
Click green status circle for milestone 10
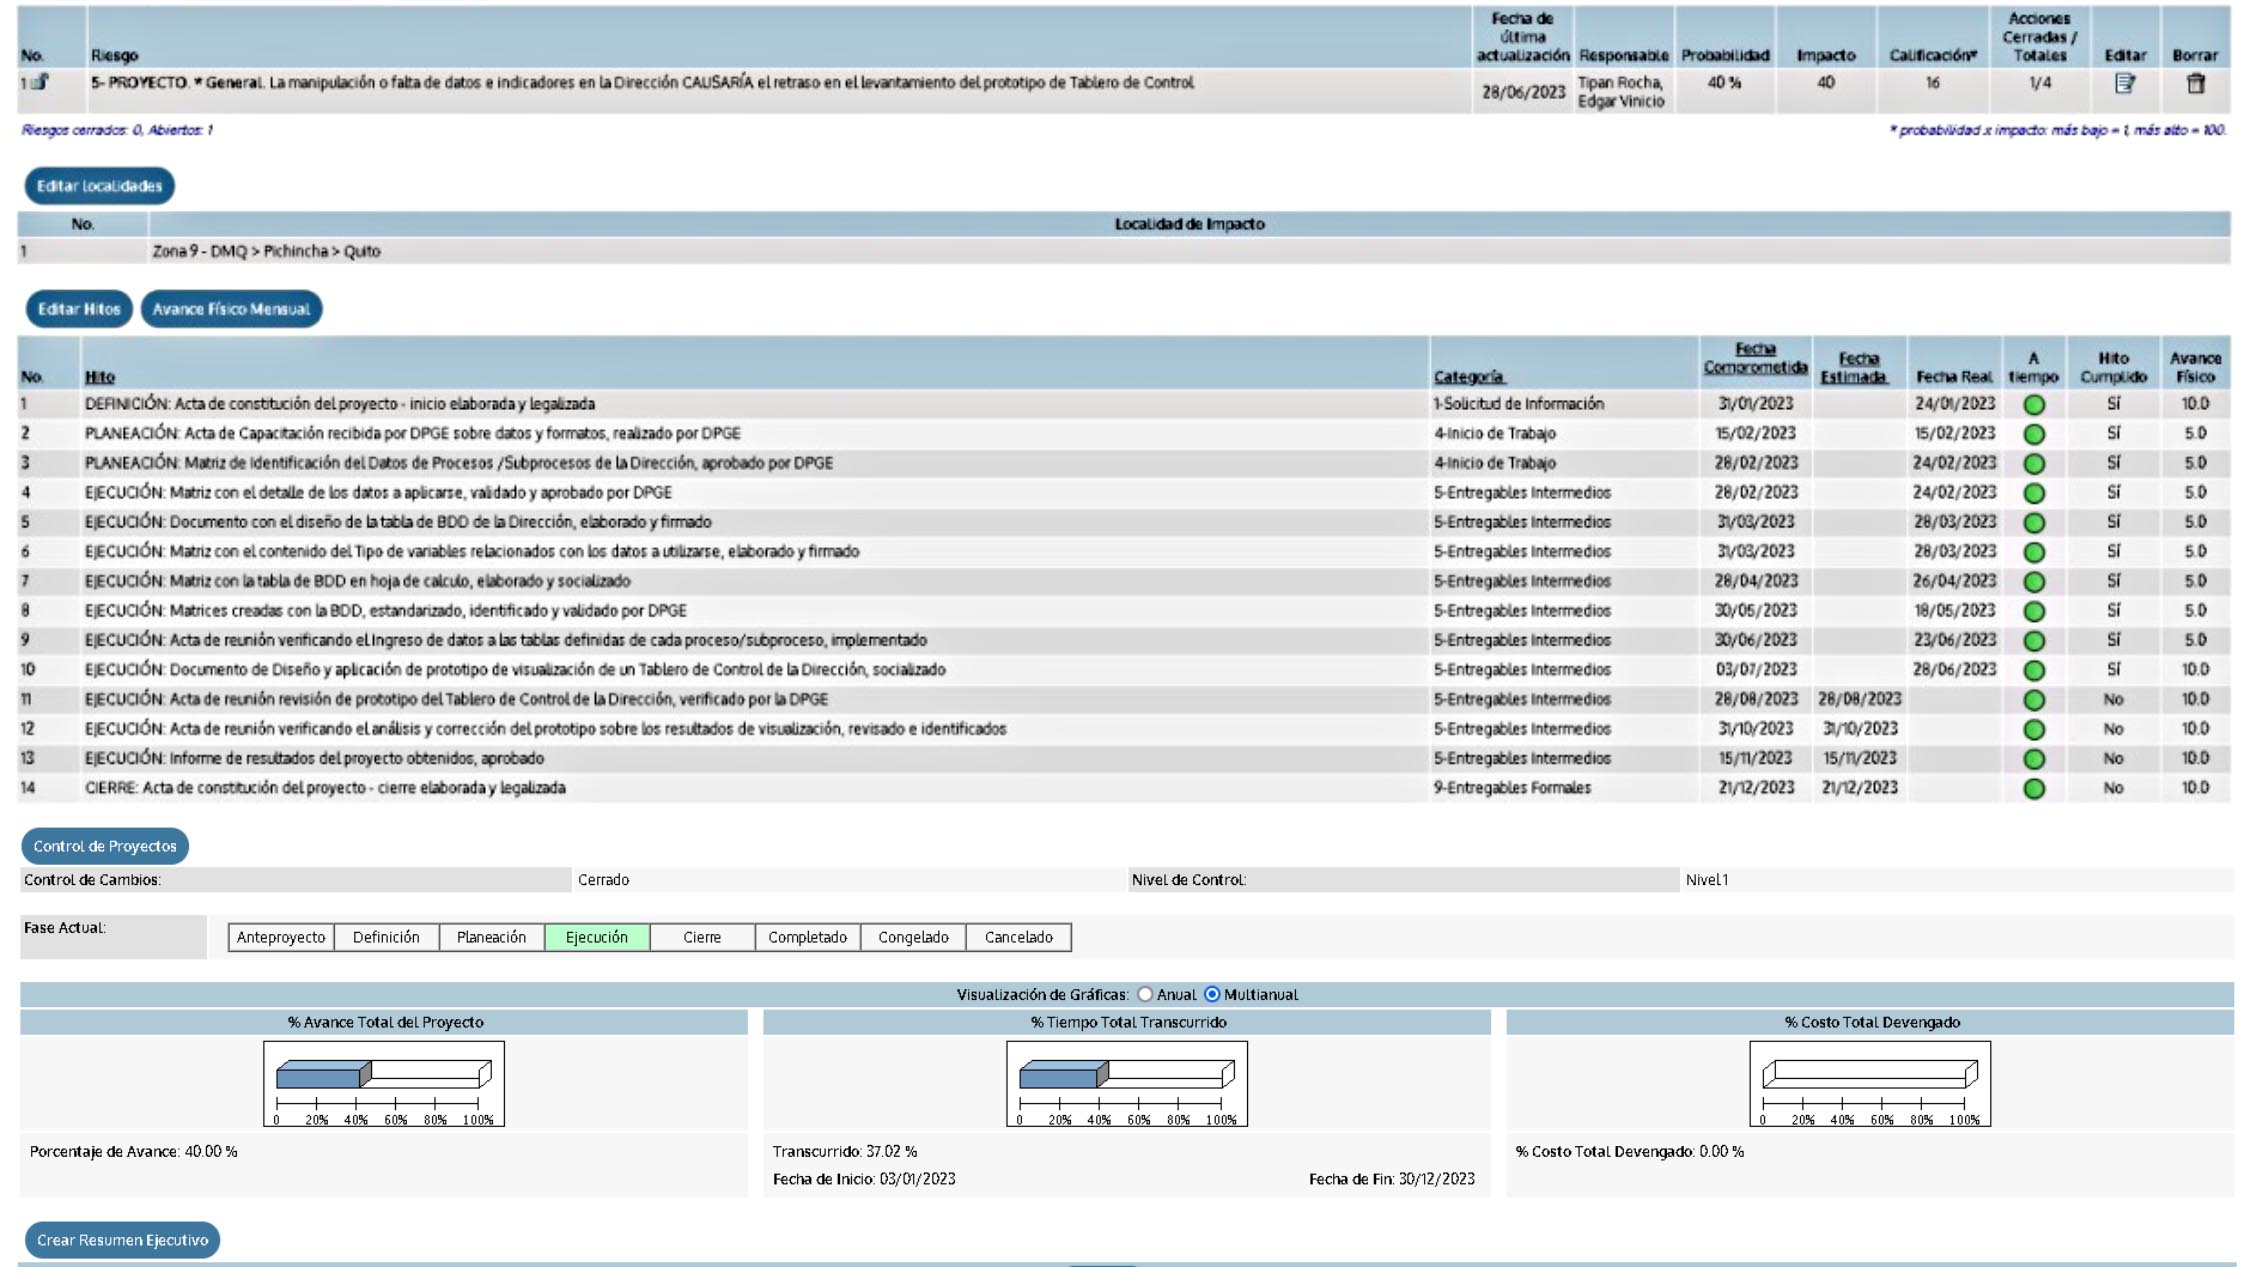[2033, 670]
